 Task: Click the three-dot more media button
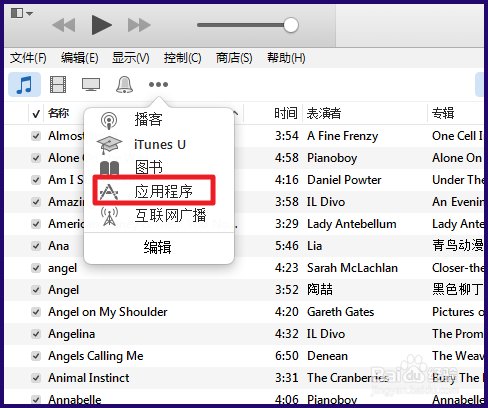point(158,84)
